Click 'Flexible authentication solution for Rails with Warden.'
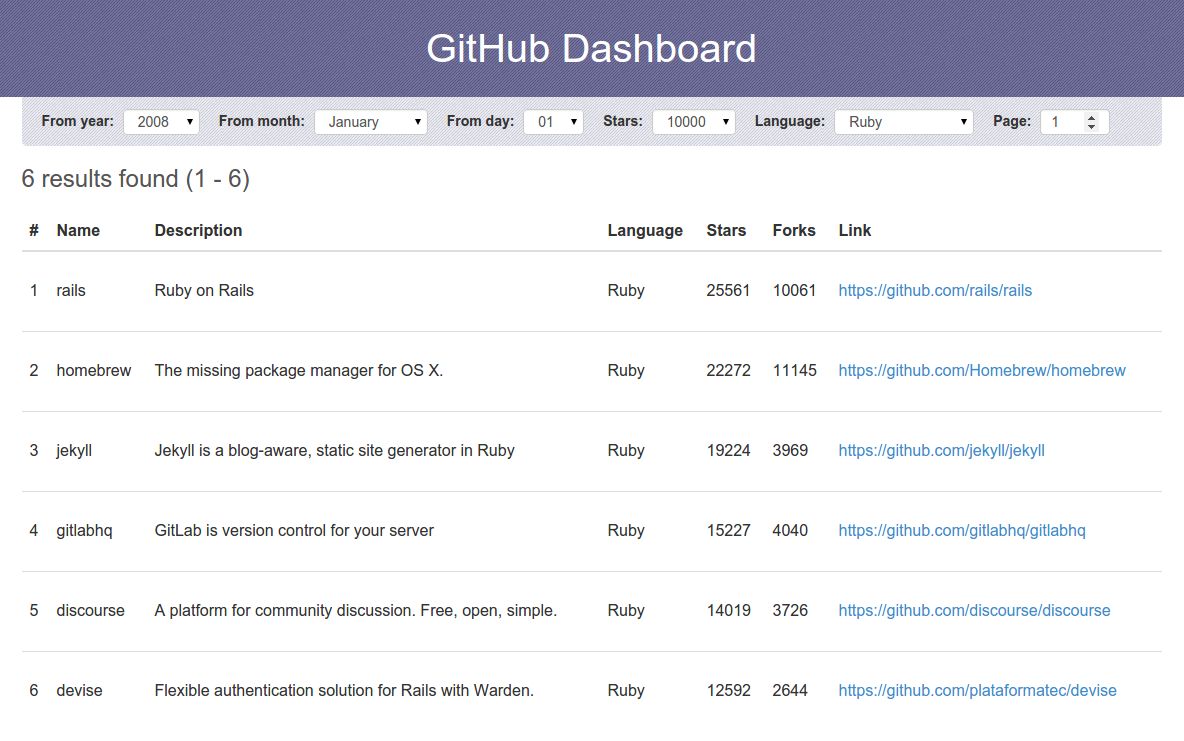 (x=344, y=691)
